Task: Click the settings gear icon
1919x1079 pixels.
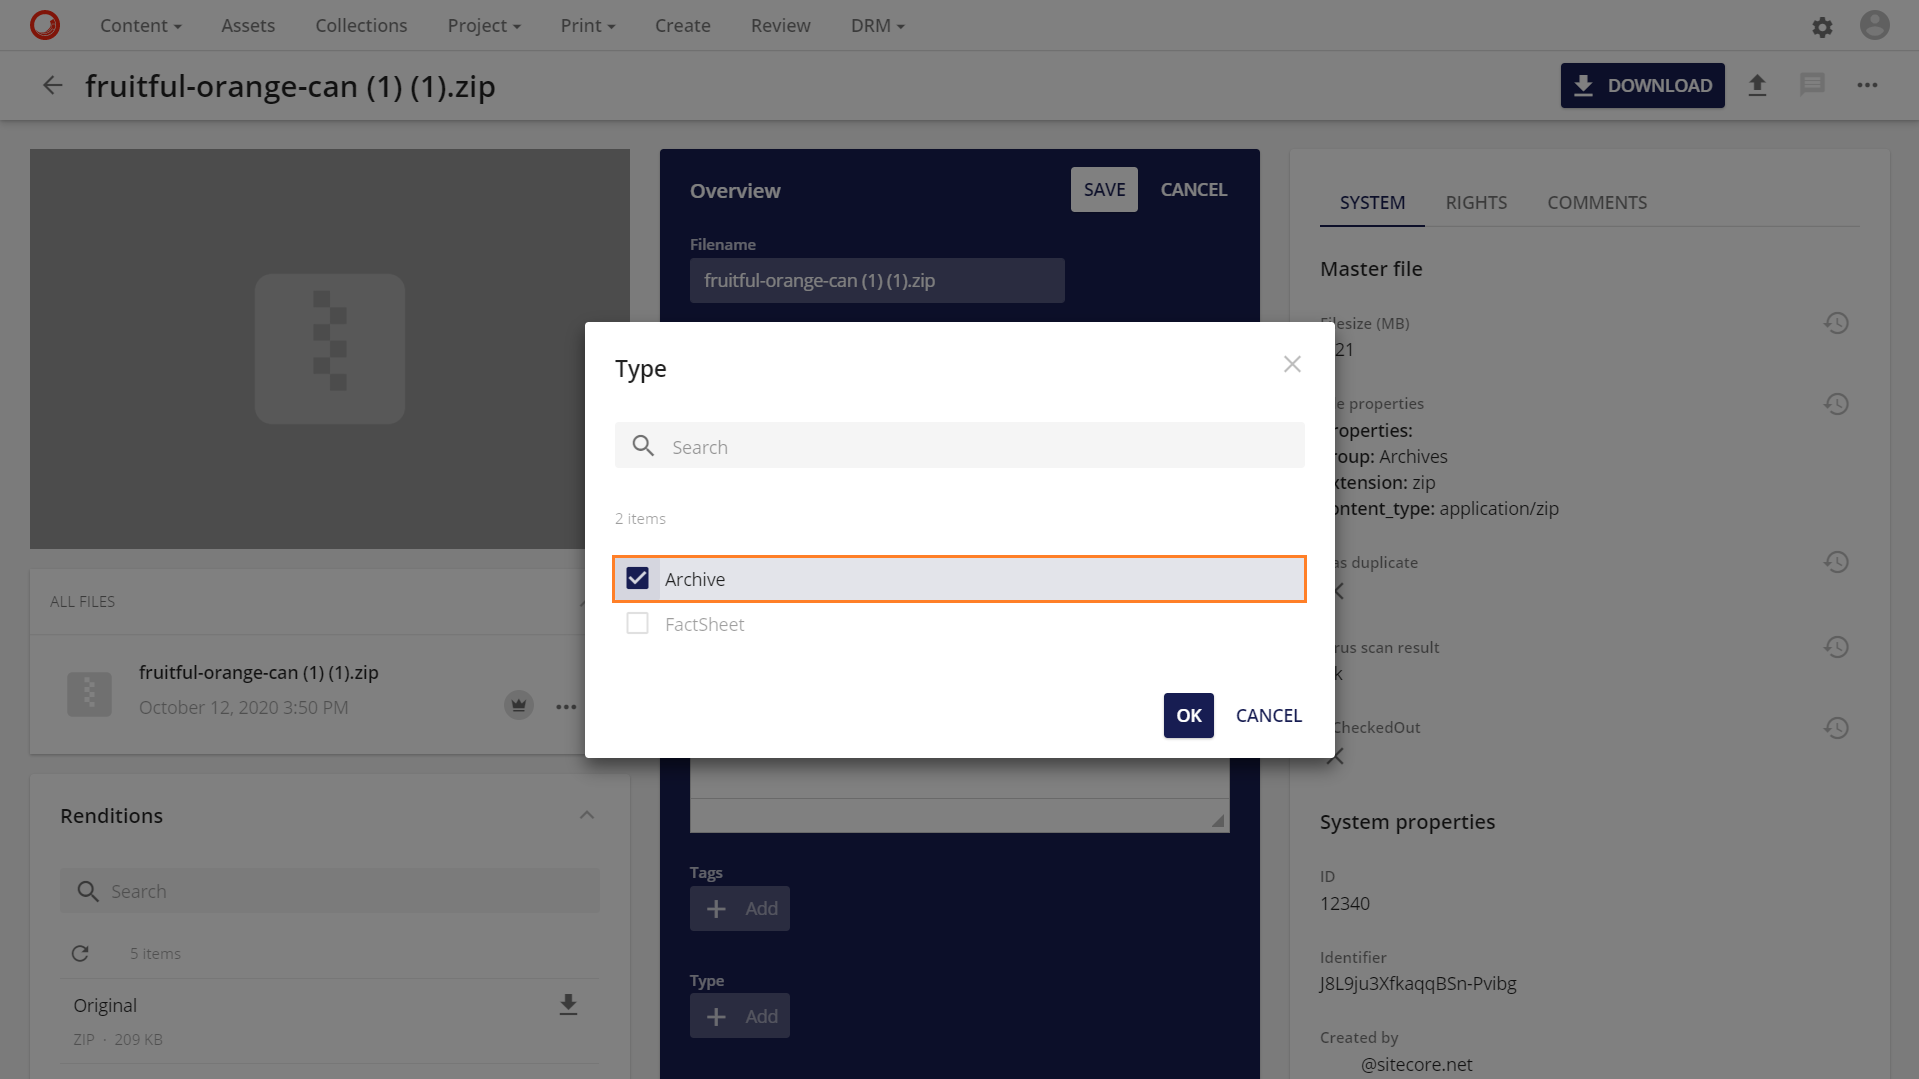Action: click(1822, 27)
